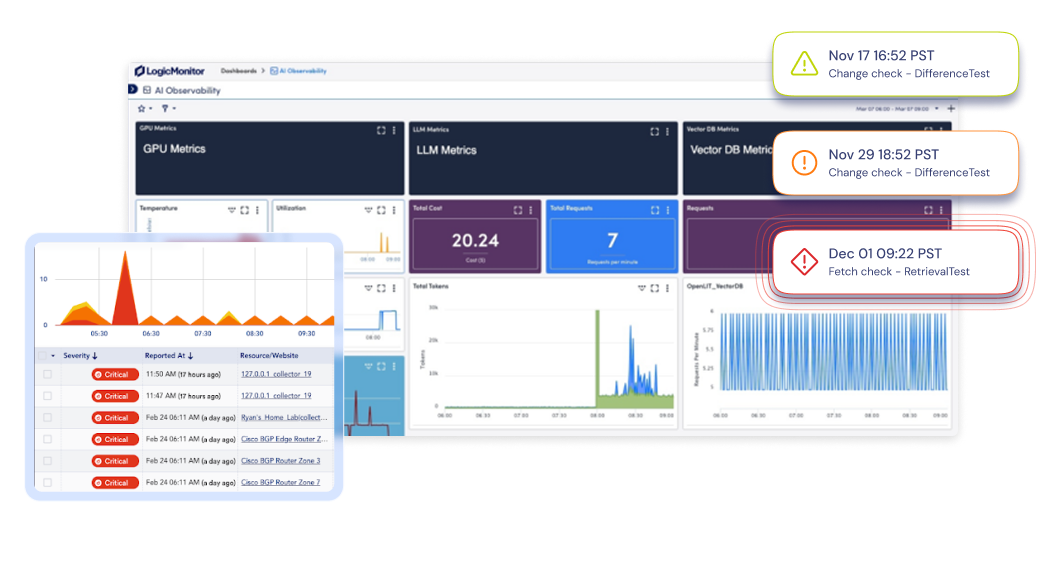
Task: Open 127.0.0.1_collector_19 link in 11:47 AM row
Action: click(x=276, y=396)
